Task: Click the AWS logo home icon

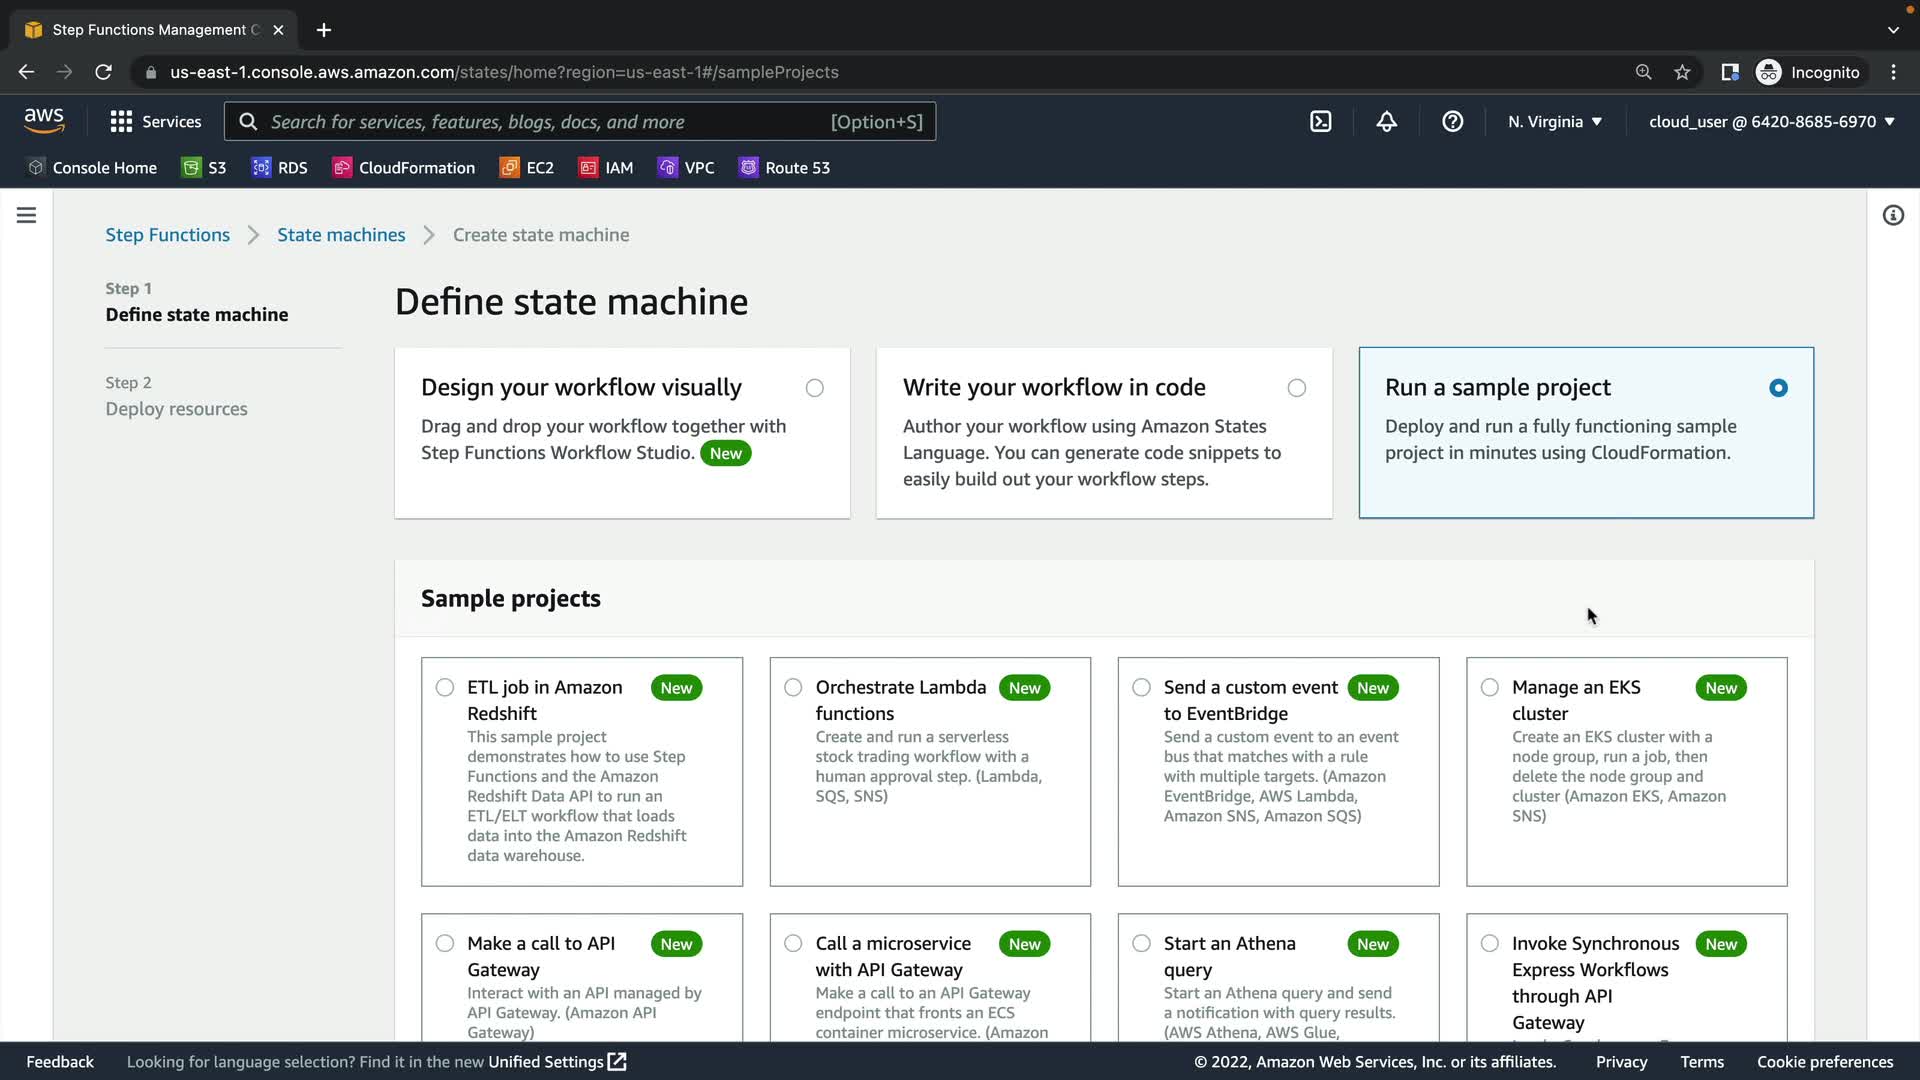Action: coord(44,121)
